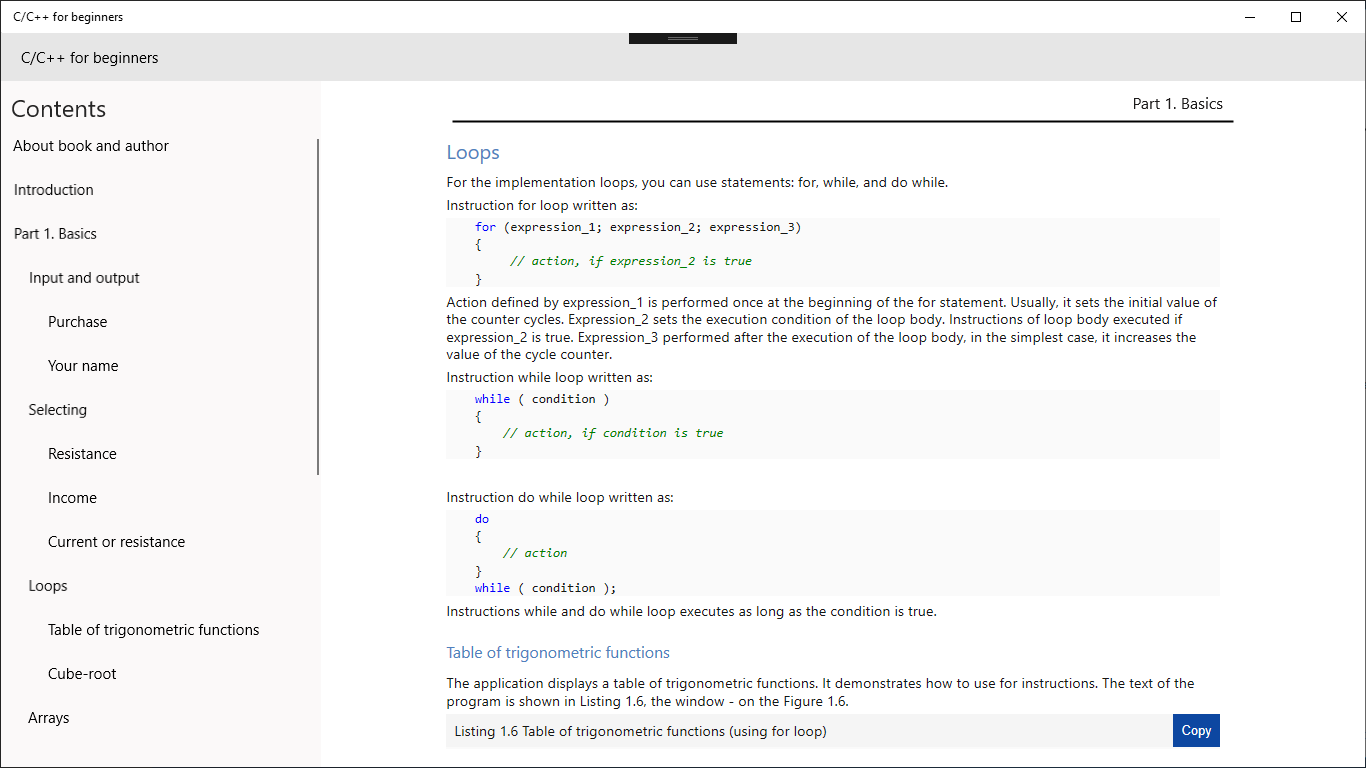Open the 'About book and author' section
Viewport: 1366px width, 768px height.
click(90, 145)
